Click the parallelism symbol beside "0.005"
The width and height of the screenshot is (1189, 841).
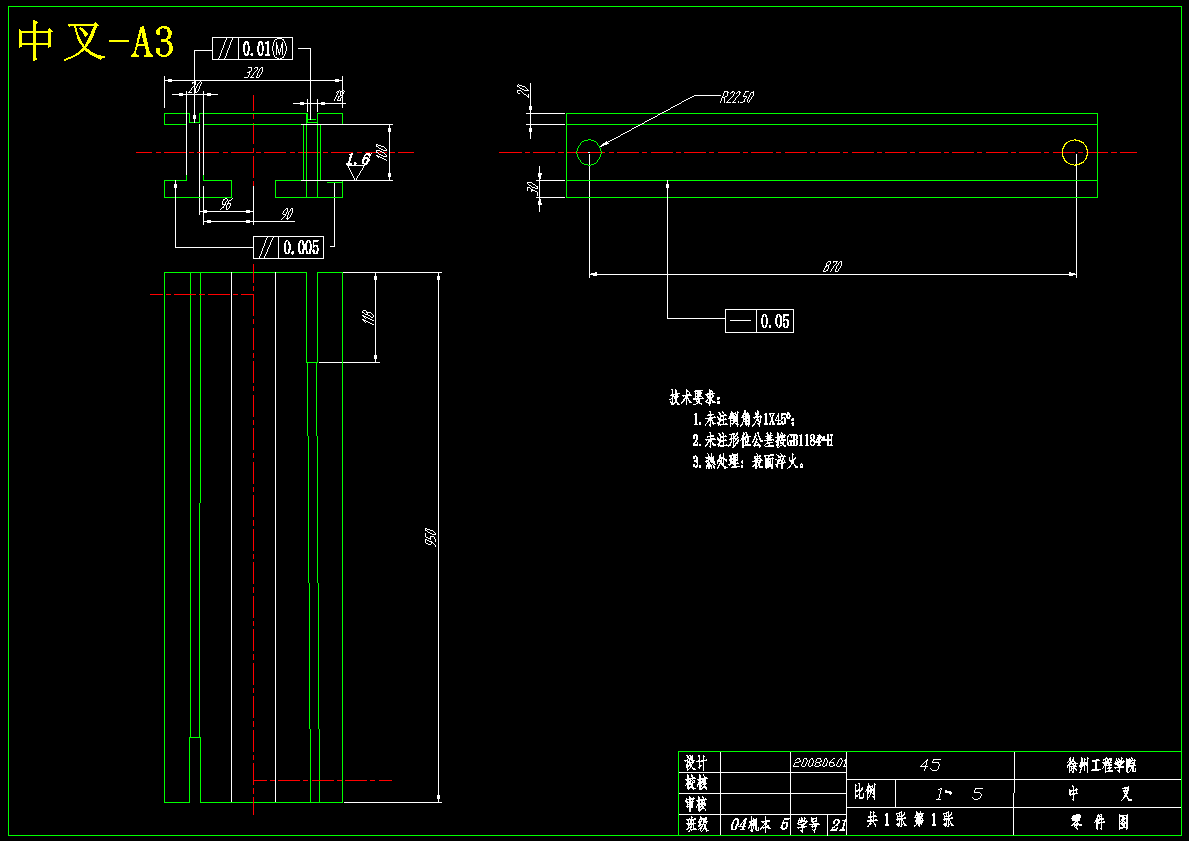pyautogui.click(x=266, y=247)
